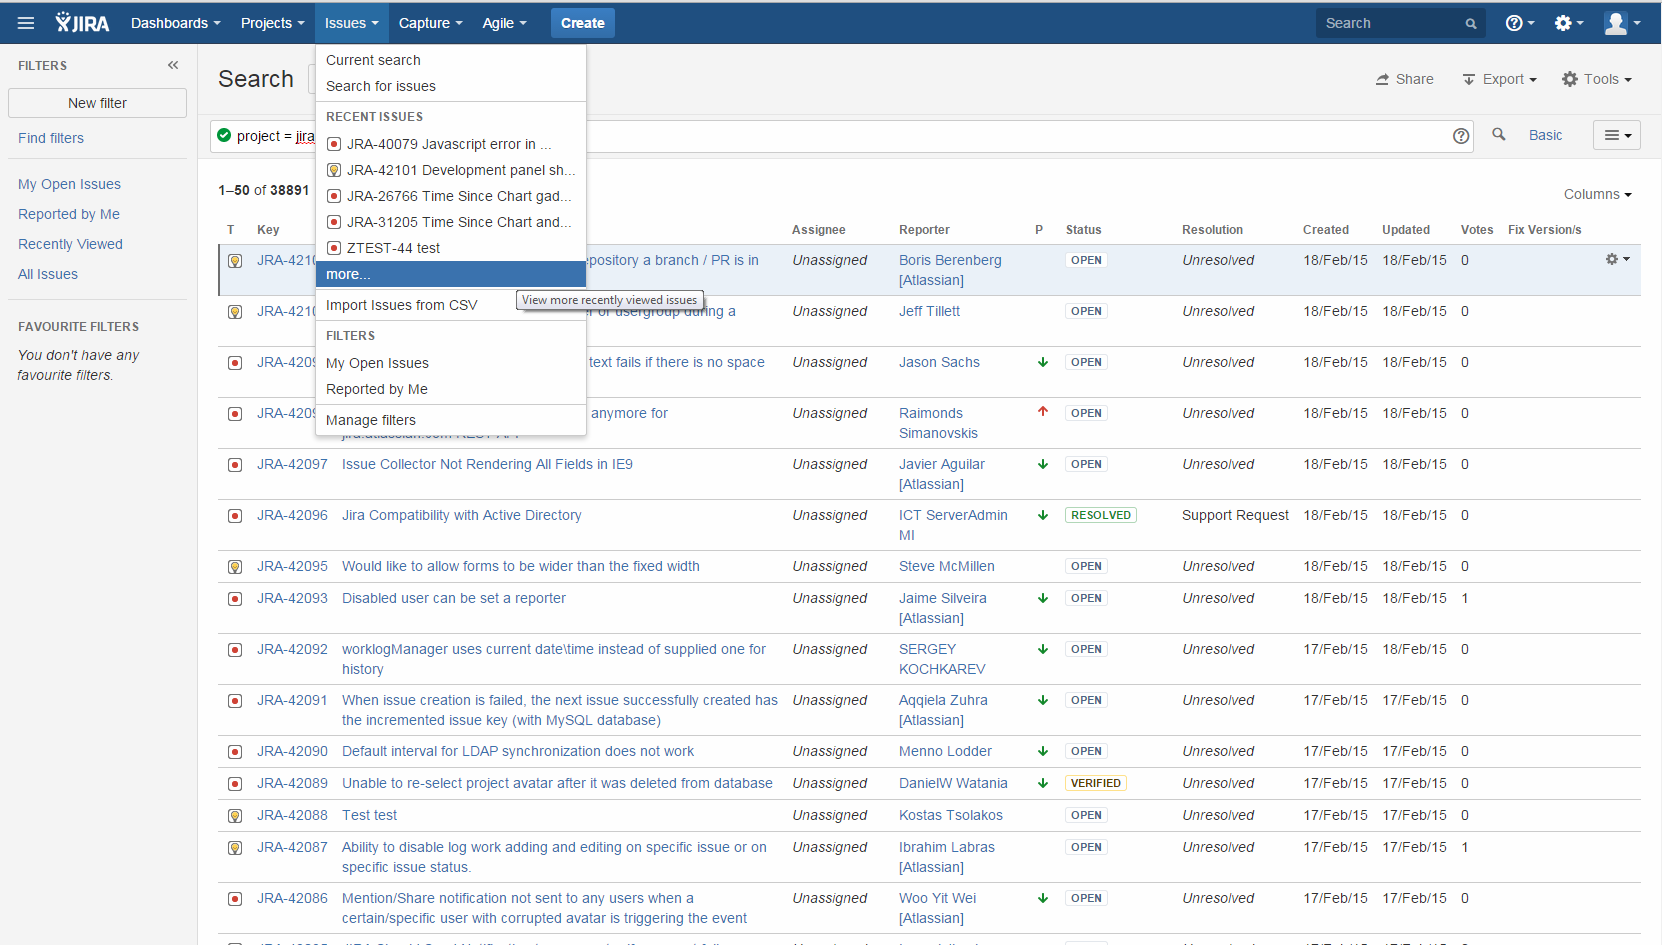The height and width of the screenshot is (945, 1662).
Task: Click bug icon for ZTEST-44 recent issue
Action: click(334, 248)
